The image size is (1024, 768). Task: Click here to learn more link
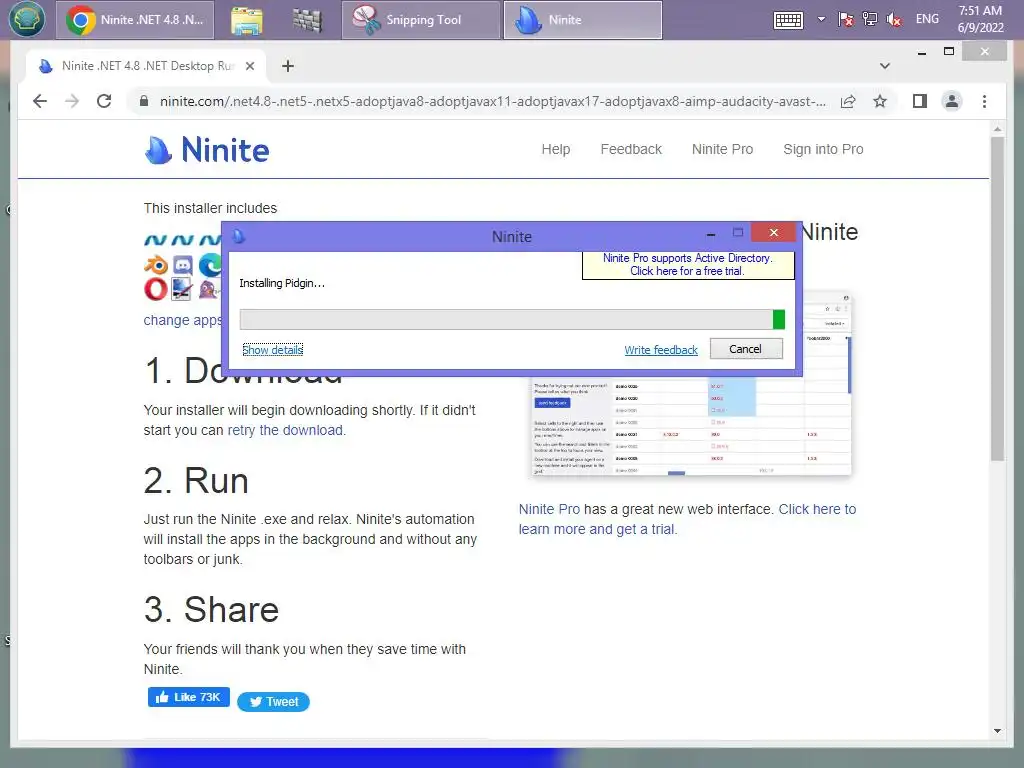click(687, 519)
